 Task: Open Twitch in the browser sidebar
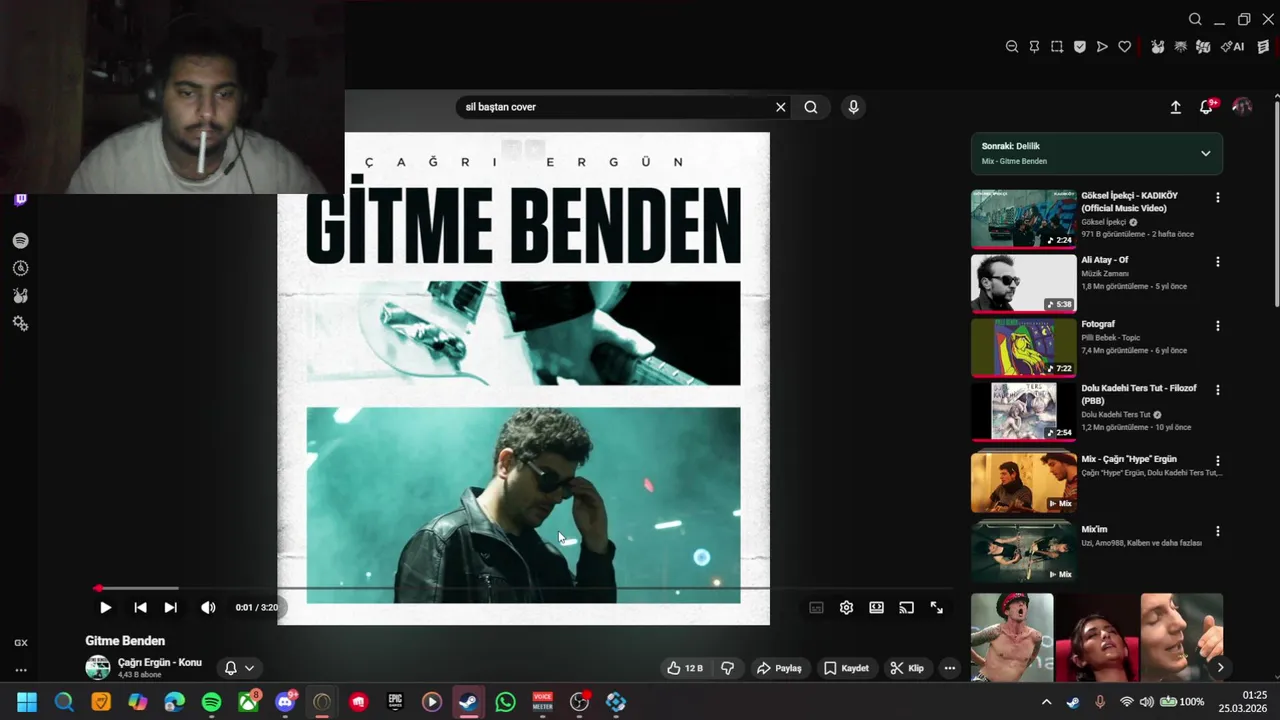click(20, 200)
